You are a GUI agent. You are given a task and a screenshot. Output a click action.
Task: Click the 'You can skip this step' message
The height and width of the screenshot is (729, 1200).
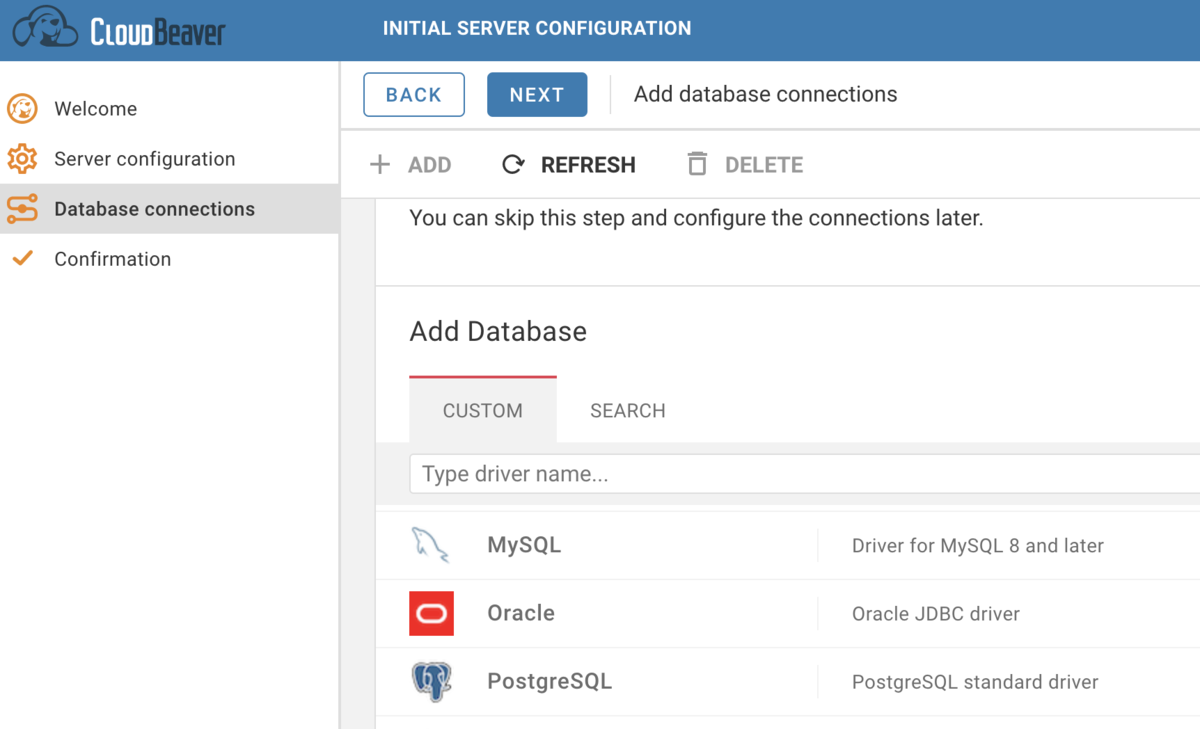[x=697, y=218]
